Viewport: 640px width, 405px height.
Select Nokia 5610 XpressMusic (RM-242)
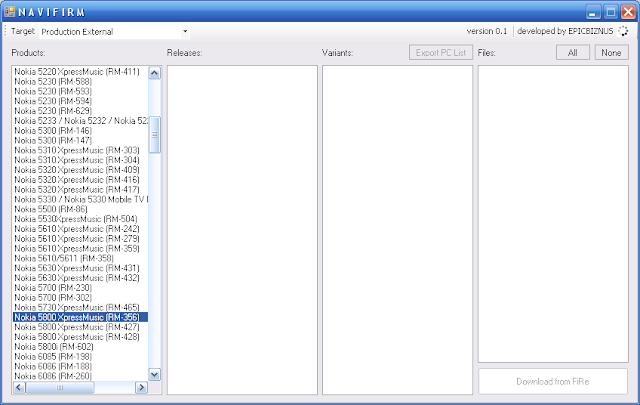pyautogui.click(x=80, y=229)
